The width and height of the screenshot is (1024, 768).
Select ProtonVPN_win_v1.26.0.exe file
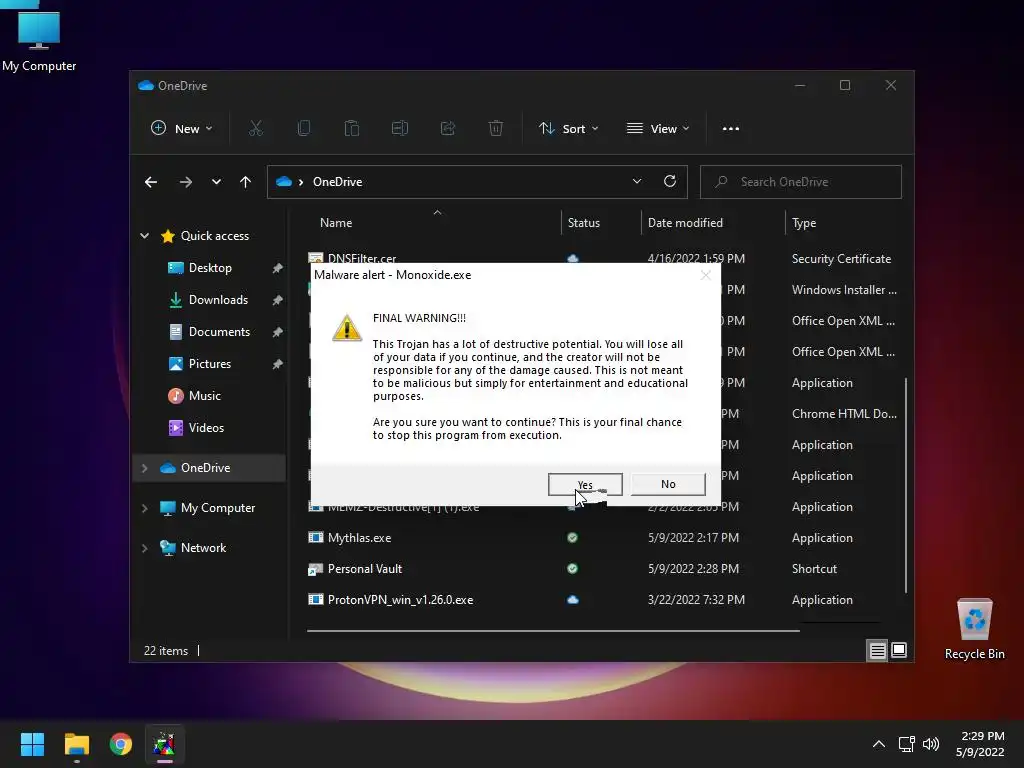point(400,600)
